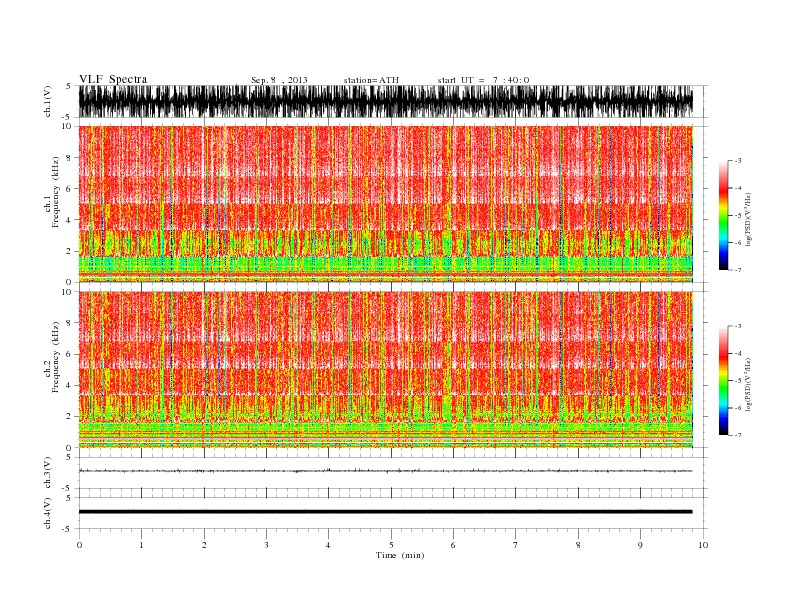Click bottom time axis tick label '6'
Viewport: 792px width, 612px height.
tap(453, 545)
